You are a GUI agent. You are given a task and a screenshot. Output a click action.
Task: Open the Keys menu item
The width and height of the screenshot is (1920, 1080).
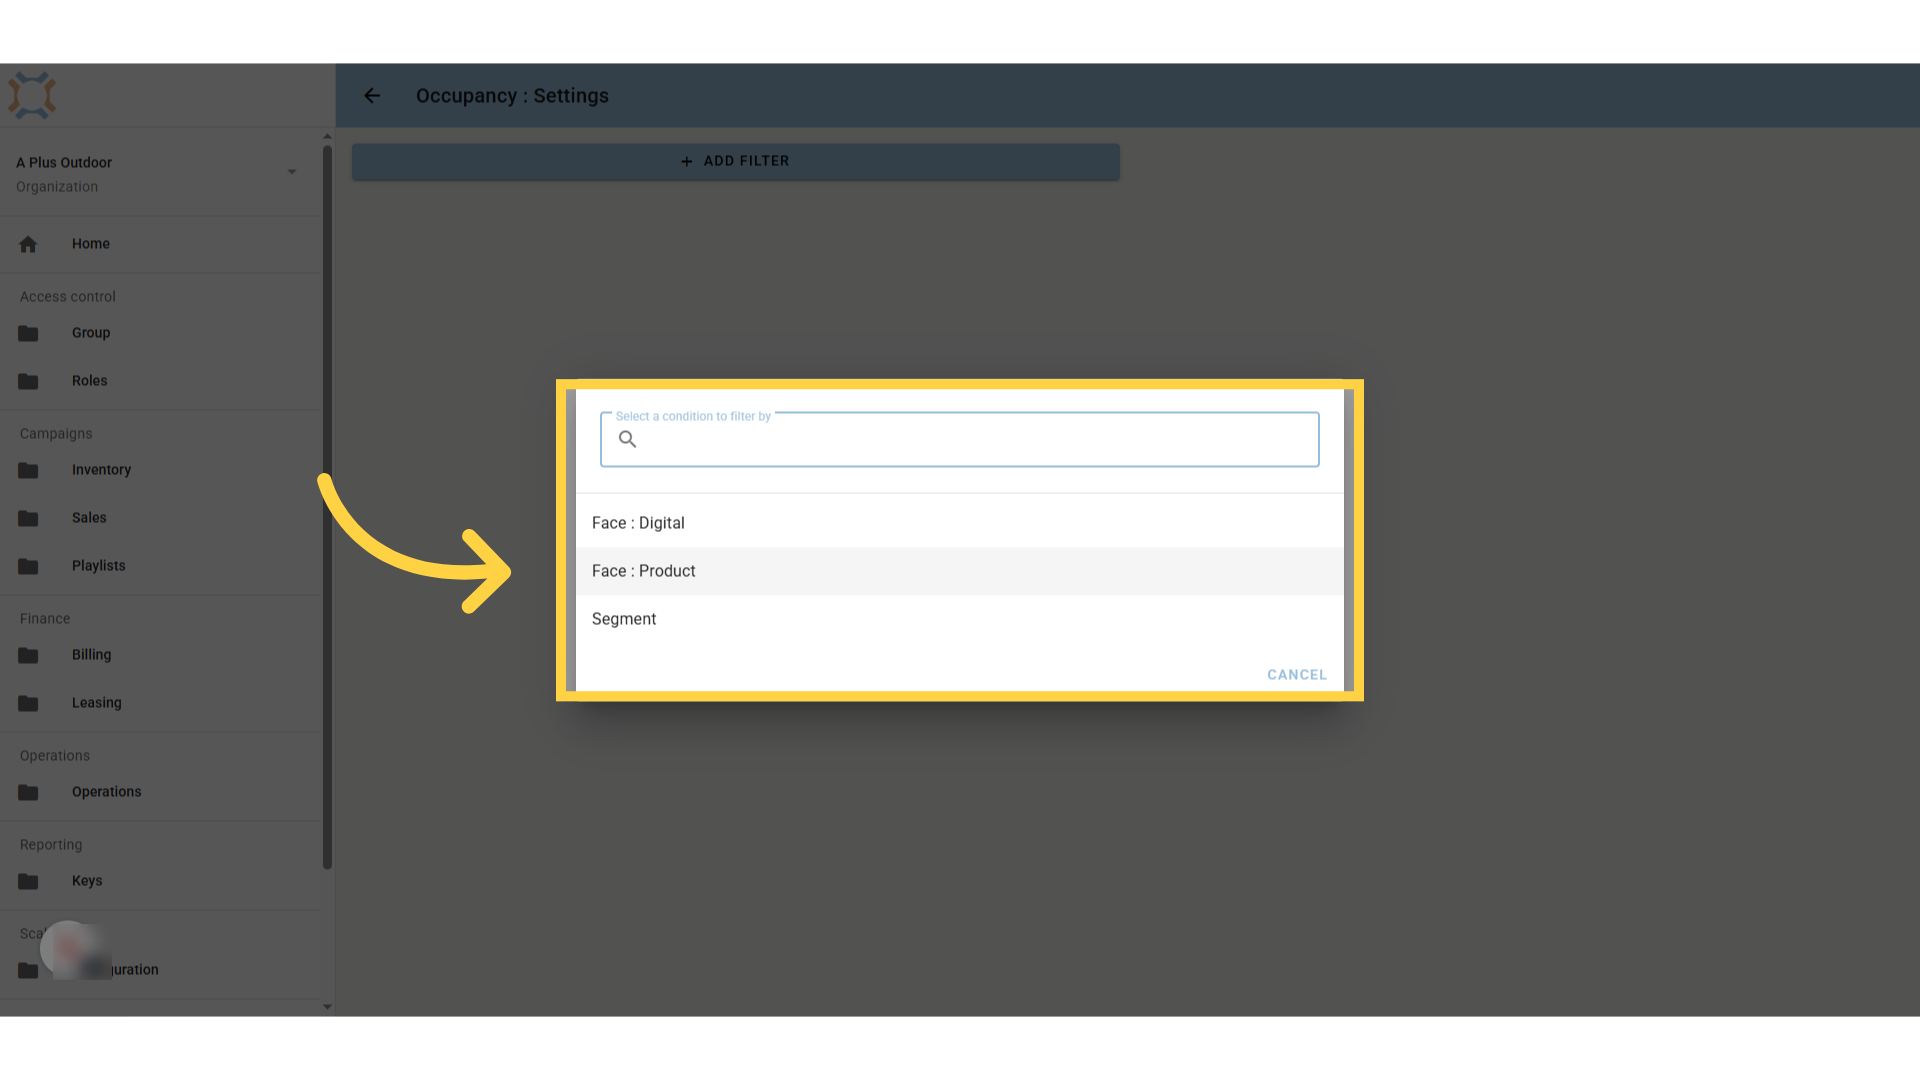[160, 881]
